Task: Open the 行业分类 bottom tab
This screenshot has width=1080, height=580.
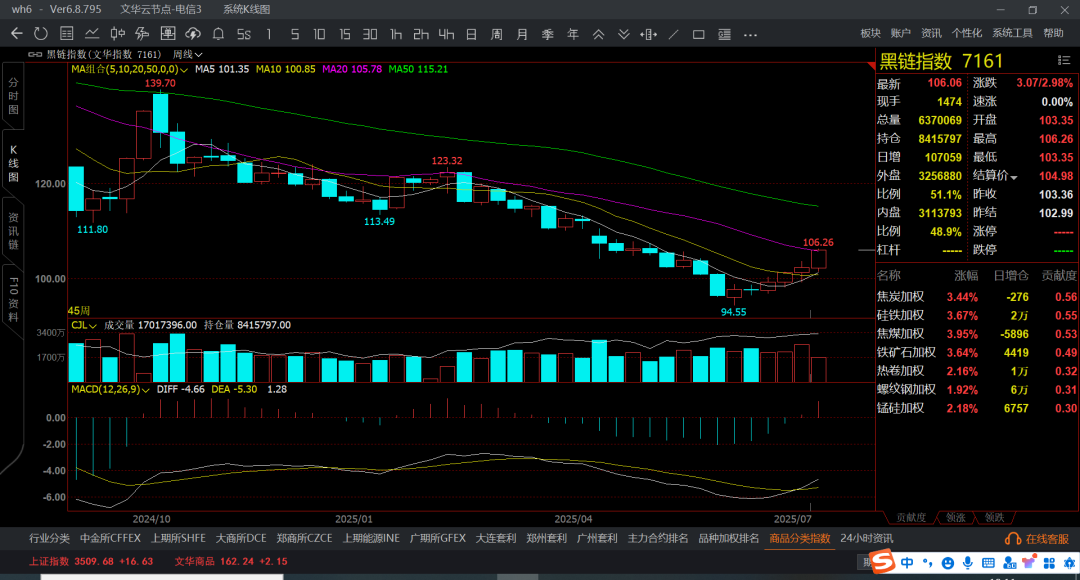Action: (49, 538)
